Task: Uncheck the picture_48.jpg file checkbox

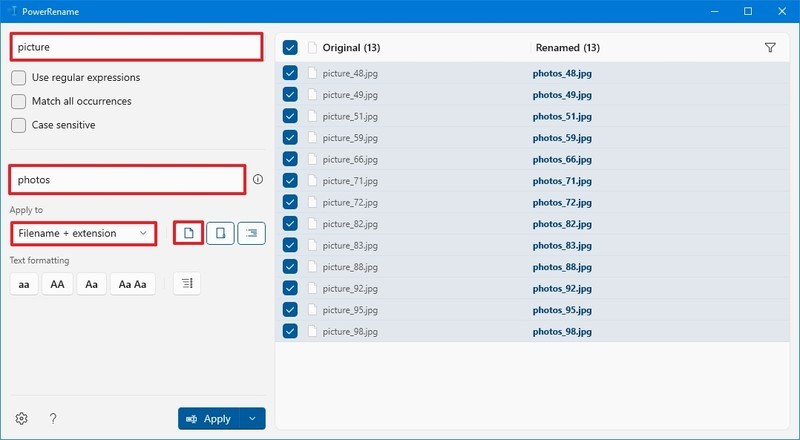Action: point(290,73)
